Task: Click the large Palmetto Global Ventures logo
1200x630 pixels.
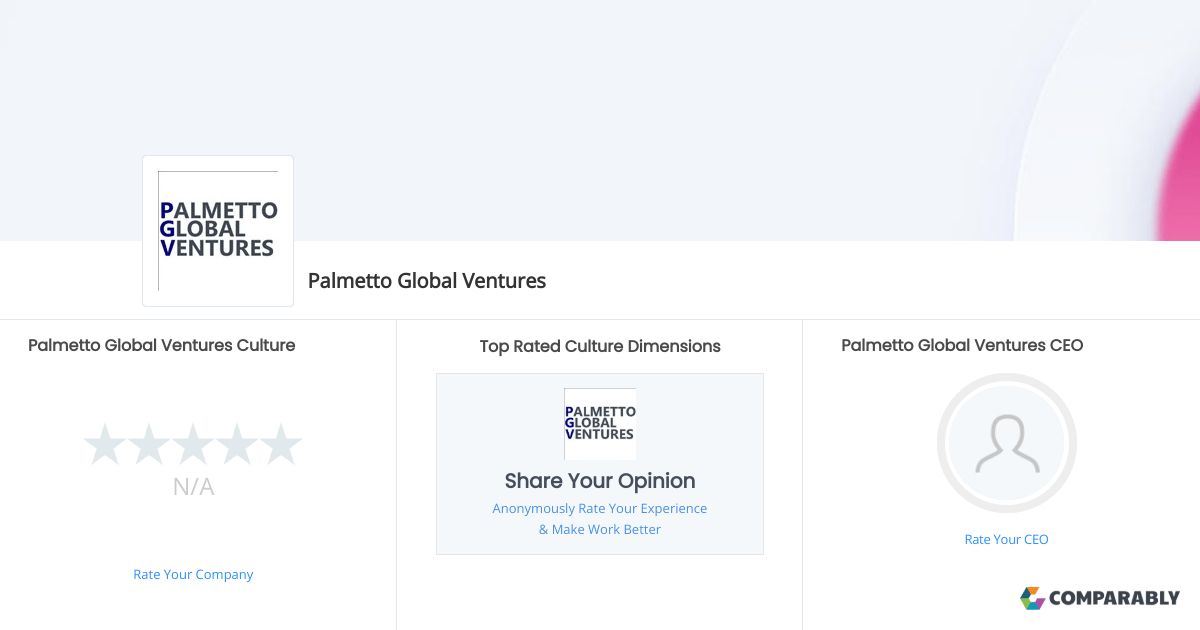Action: (x=217, y=230)
